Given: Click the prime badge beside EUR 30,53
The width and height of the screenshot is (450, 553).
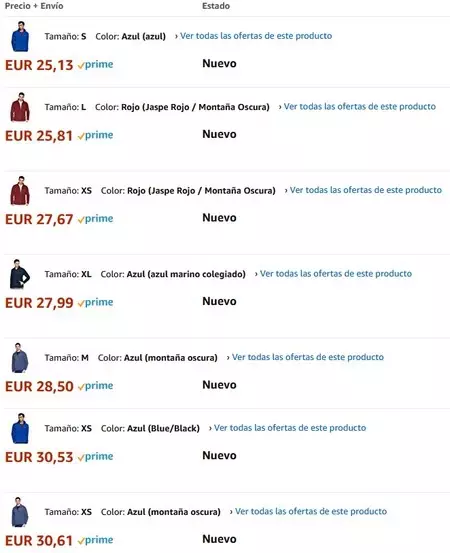Looking at the screenshot, I should [96, 456].
